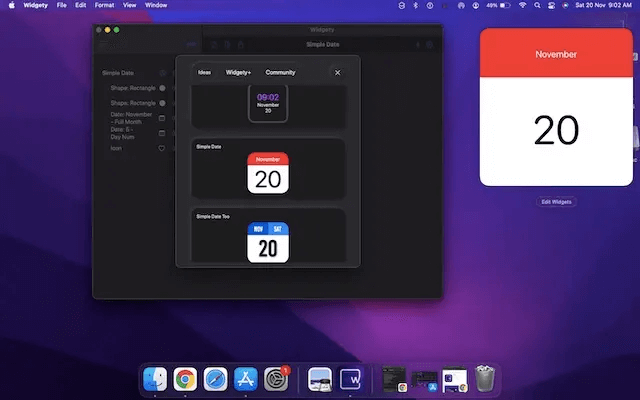Select the Community tab
Image resolution: width=640 pixels, height=400 pixels.
[280, 72]
